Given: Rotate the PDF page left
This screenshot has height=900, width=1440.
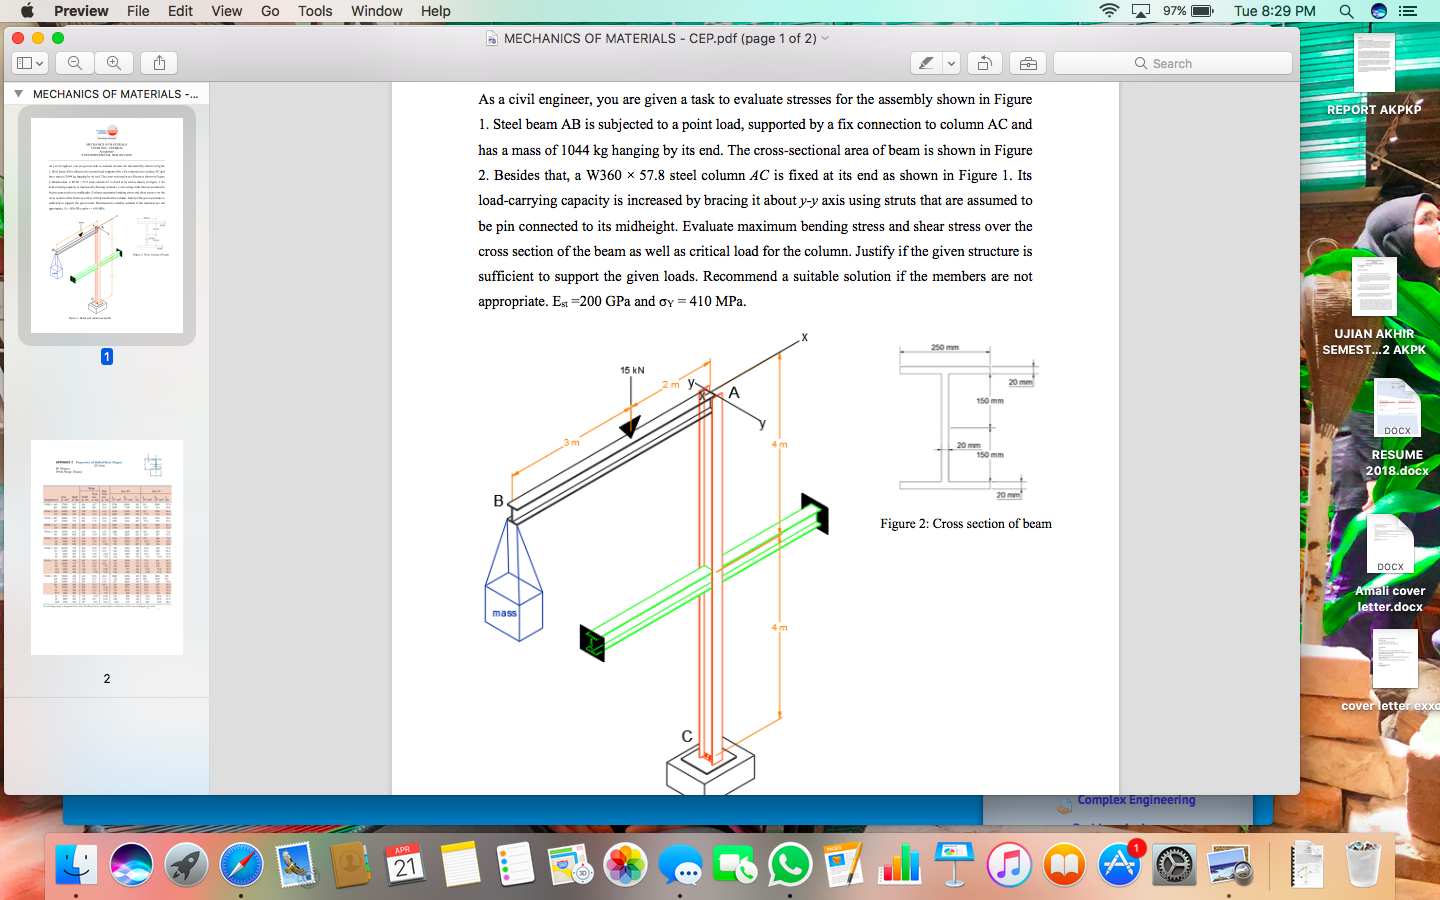Looking at the screenshot, I should pos(984,62).
